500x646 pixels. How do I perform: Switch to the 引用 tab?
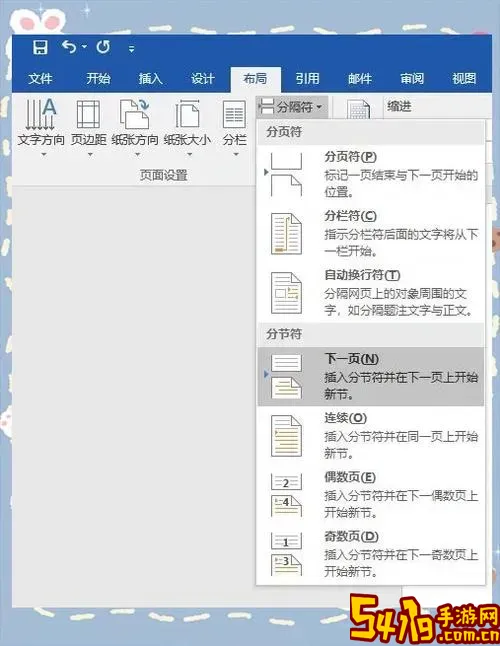[x=307, y=78]
